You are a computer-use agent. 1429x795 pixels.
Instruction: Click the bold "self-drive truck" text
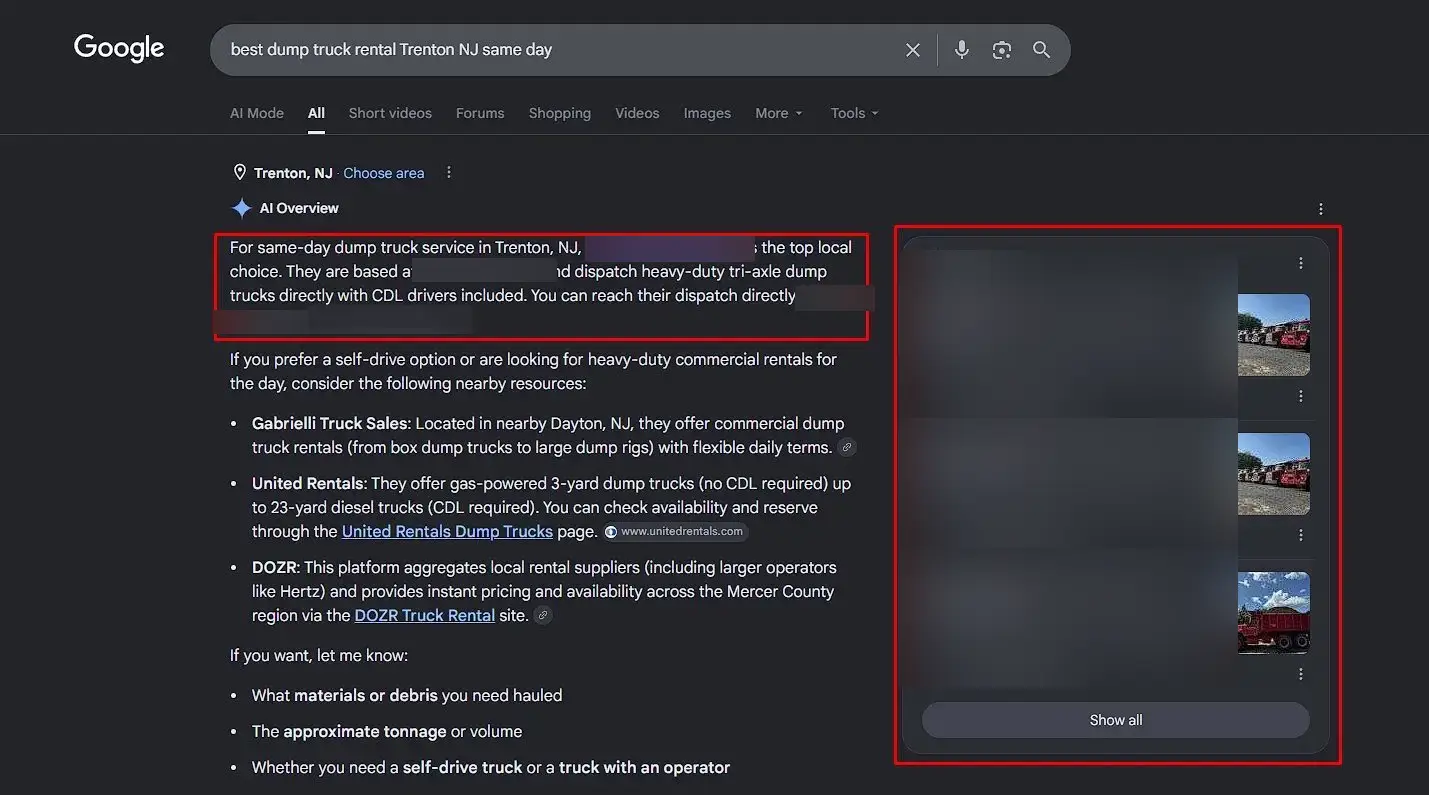point(463,768)
